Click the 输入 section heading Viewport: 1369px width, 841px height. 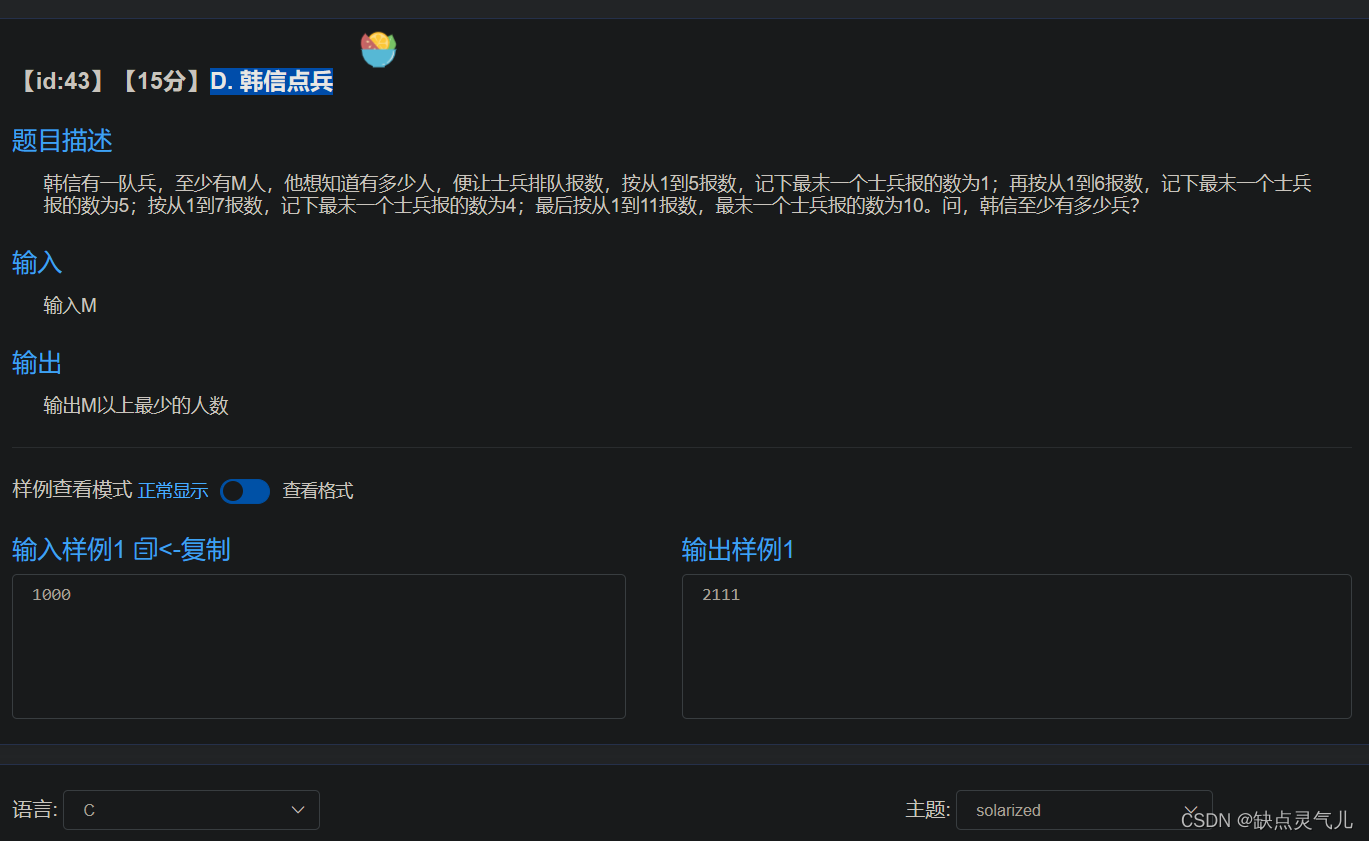[x=36, y=262]
